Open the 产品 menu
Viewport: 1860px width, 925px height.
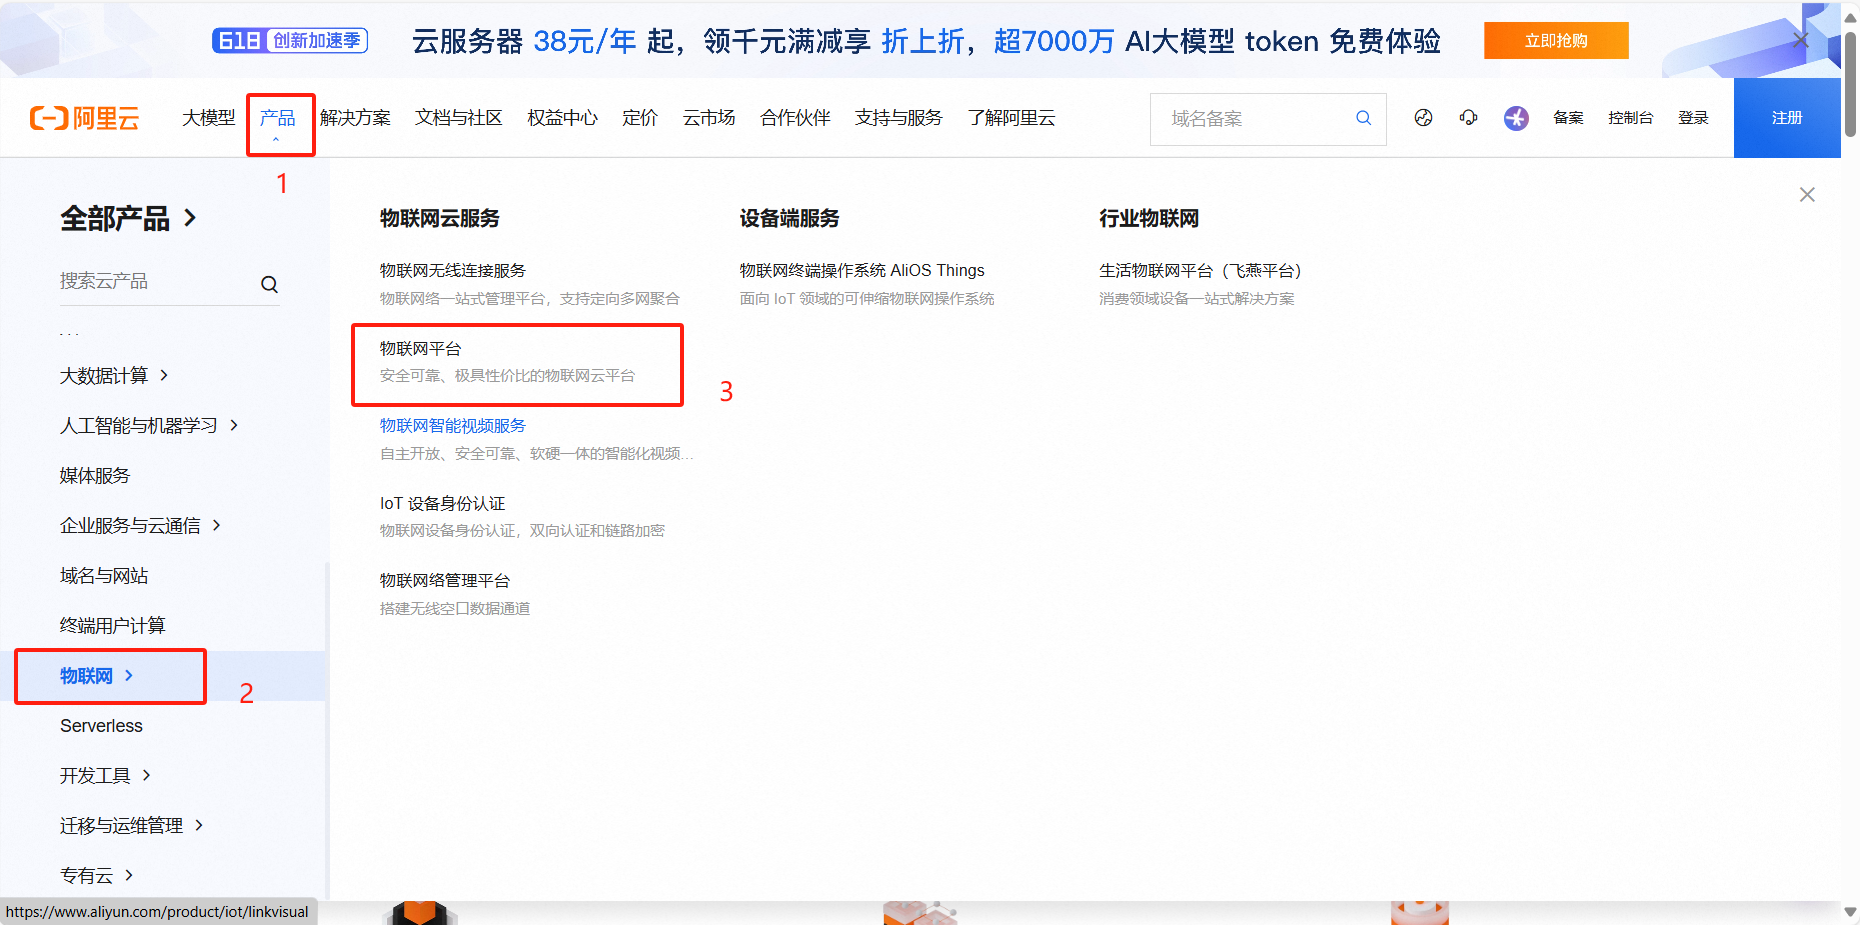tap(278, 118)
